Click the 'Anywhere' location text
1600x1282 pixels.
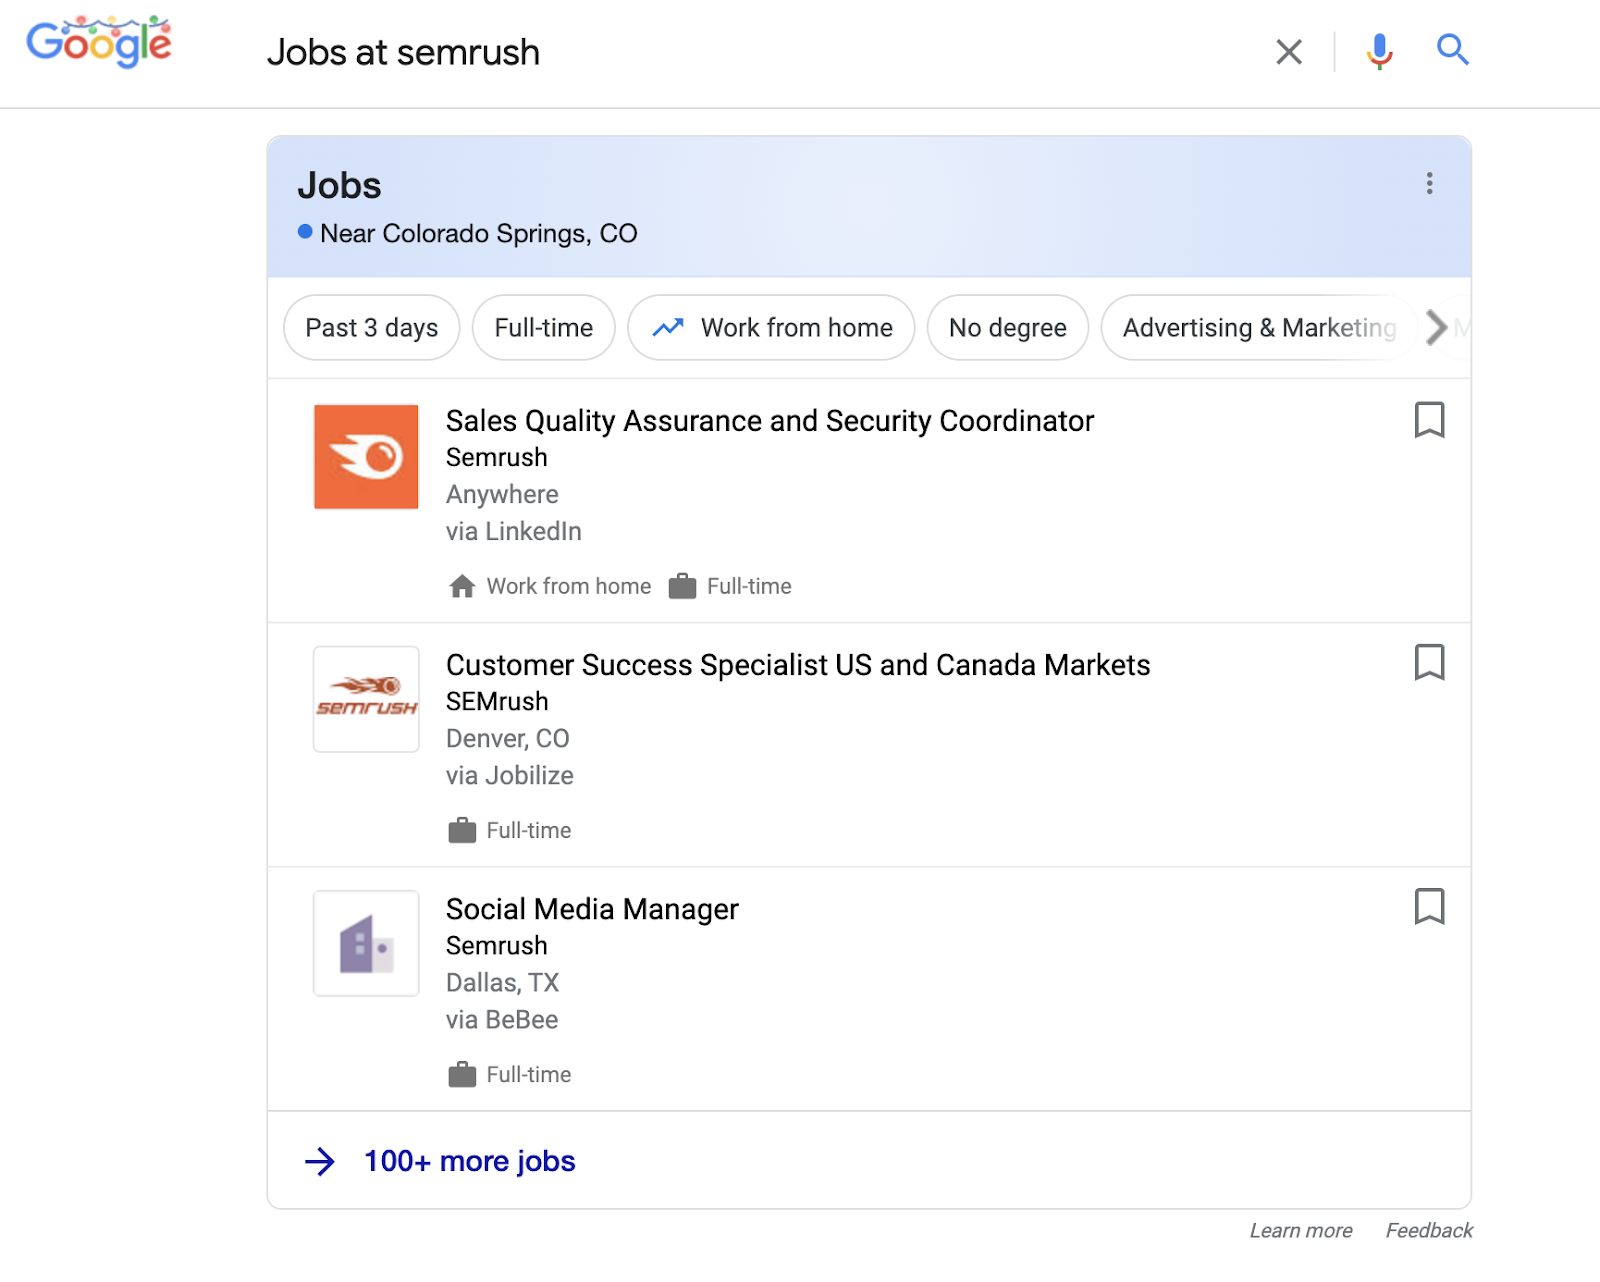point(502,494)
